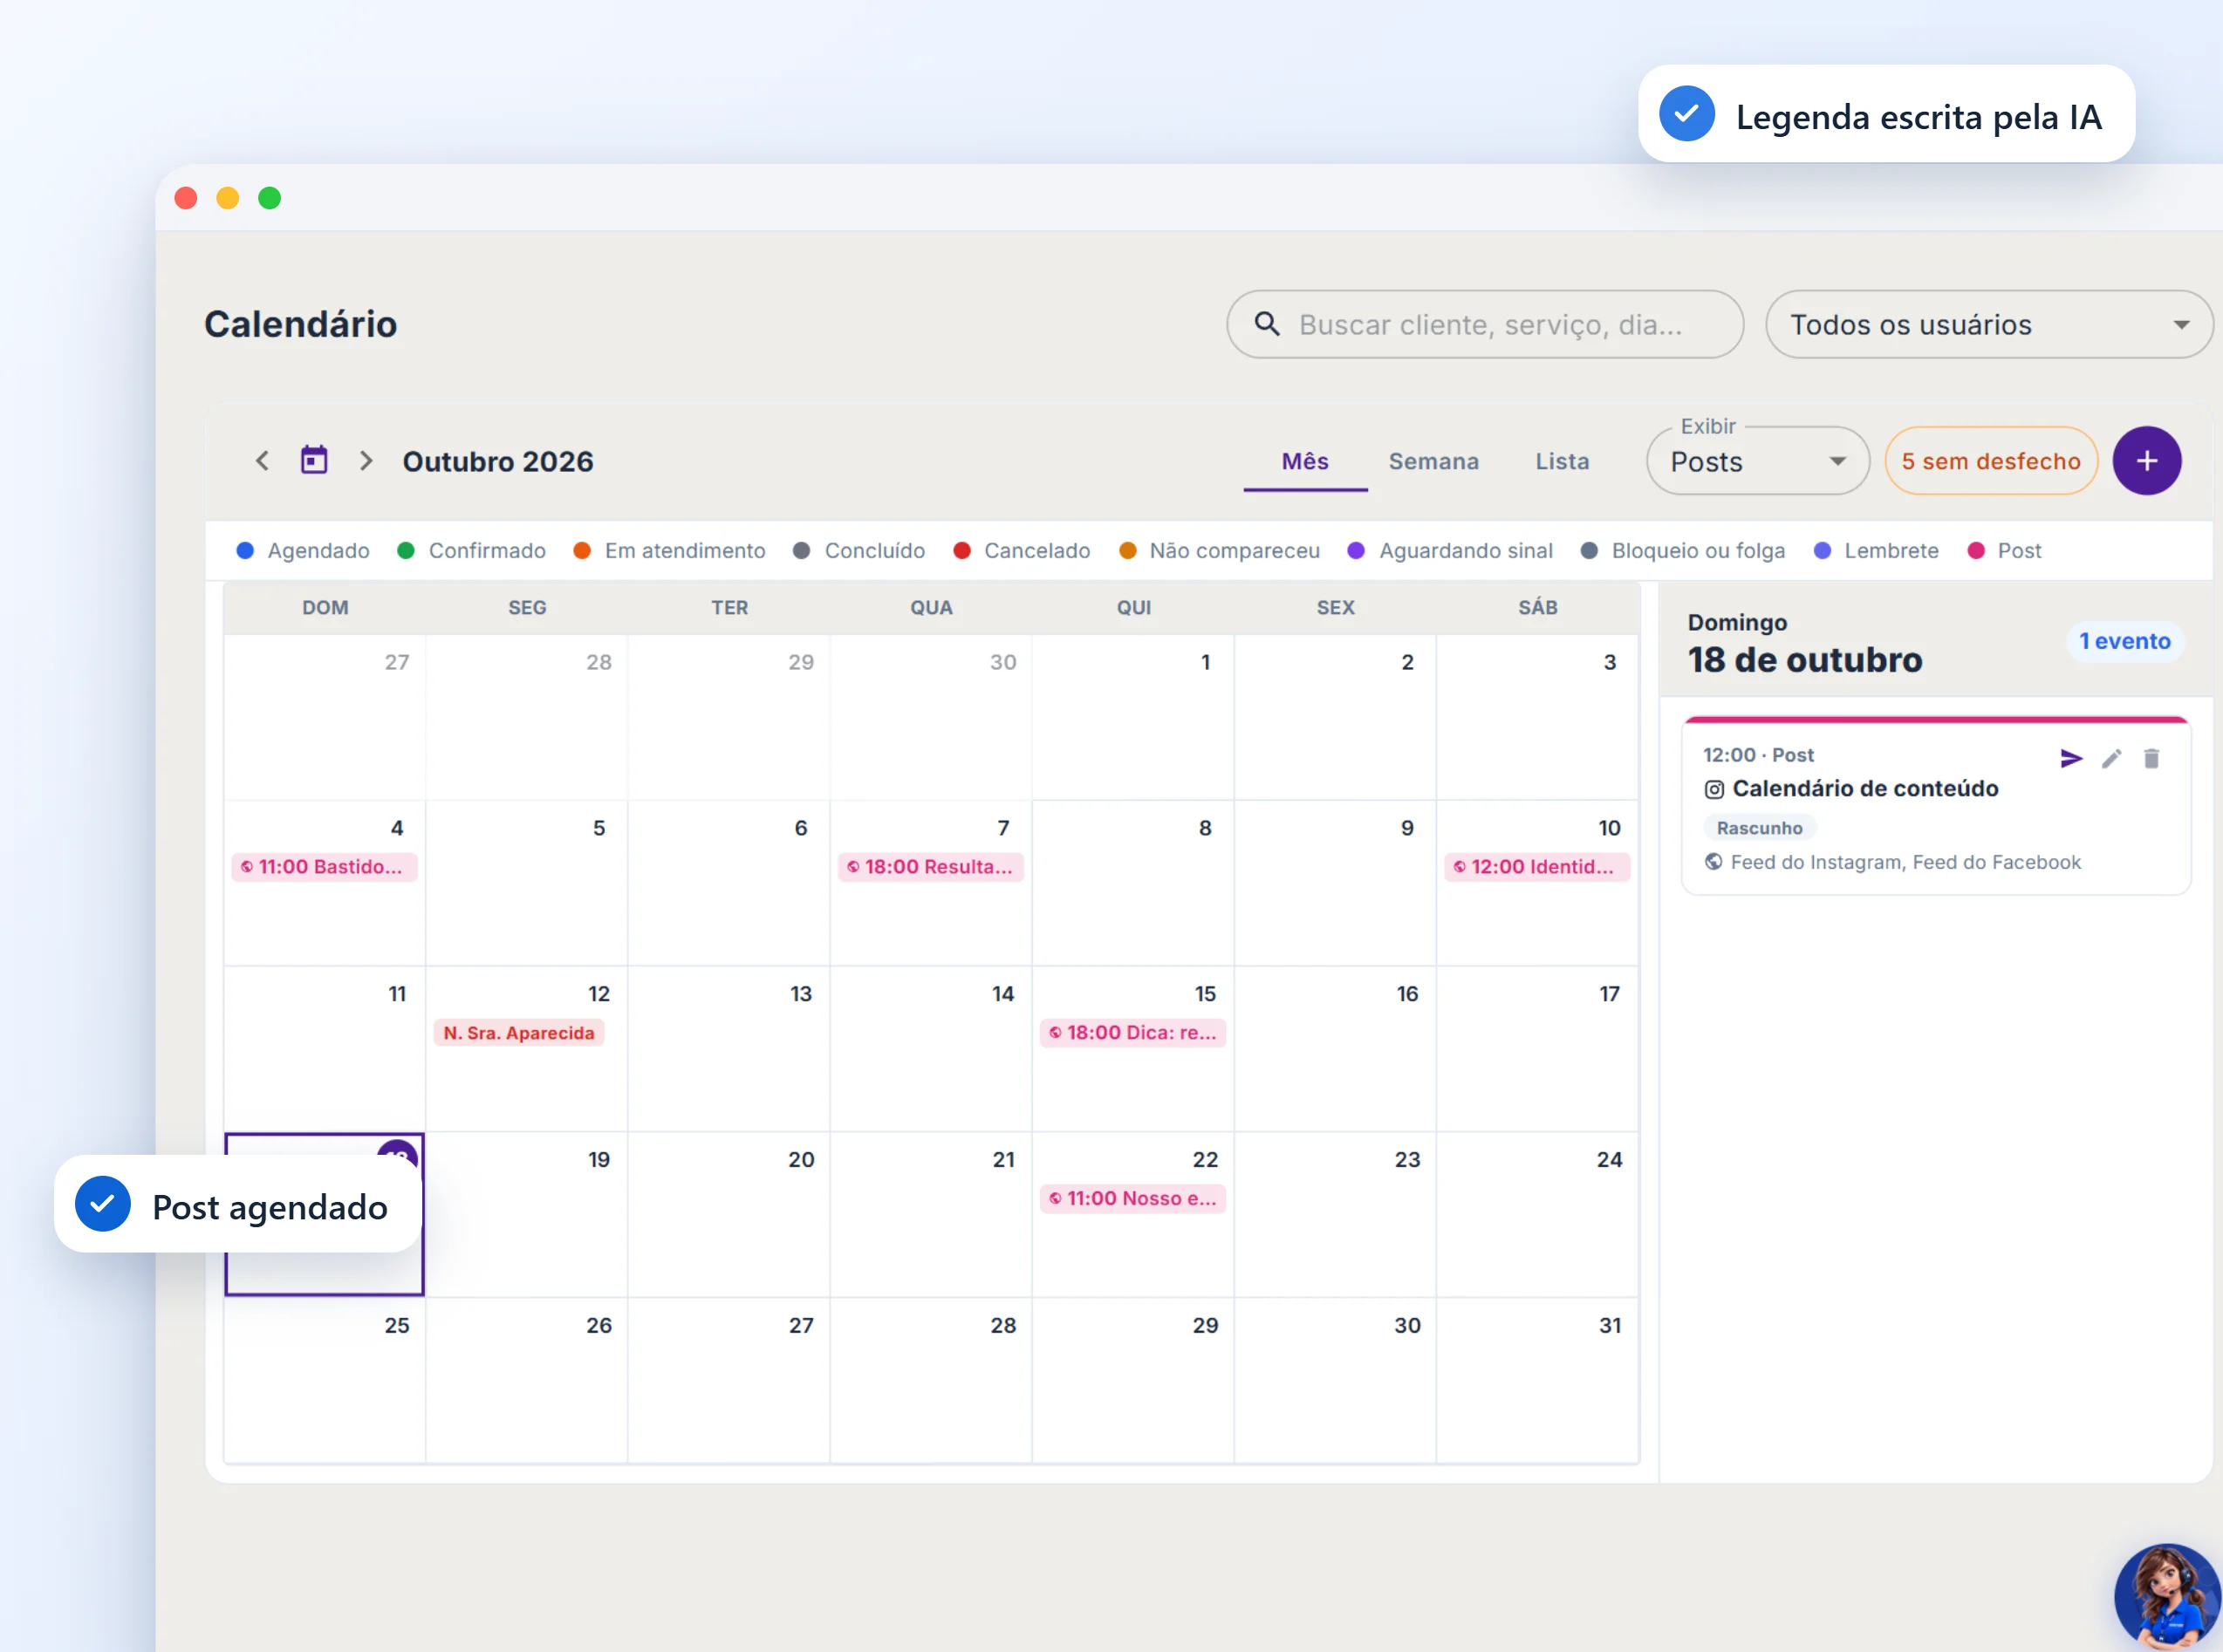Open the Calendário de conteúdo post title
The width and height of the screenshot is (2223, 1652).
pyautogui.click(x=1865, y=789)
